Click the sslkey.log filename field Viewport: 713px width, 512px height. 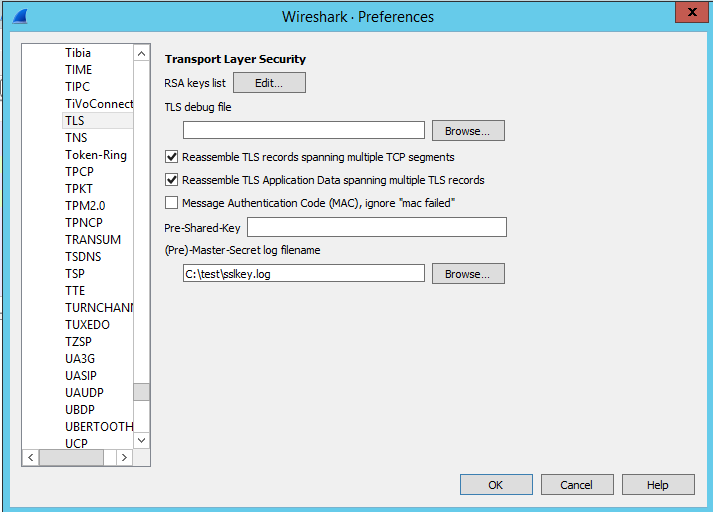tap(304, 274)
